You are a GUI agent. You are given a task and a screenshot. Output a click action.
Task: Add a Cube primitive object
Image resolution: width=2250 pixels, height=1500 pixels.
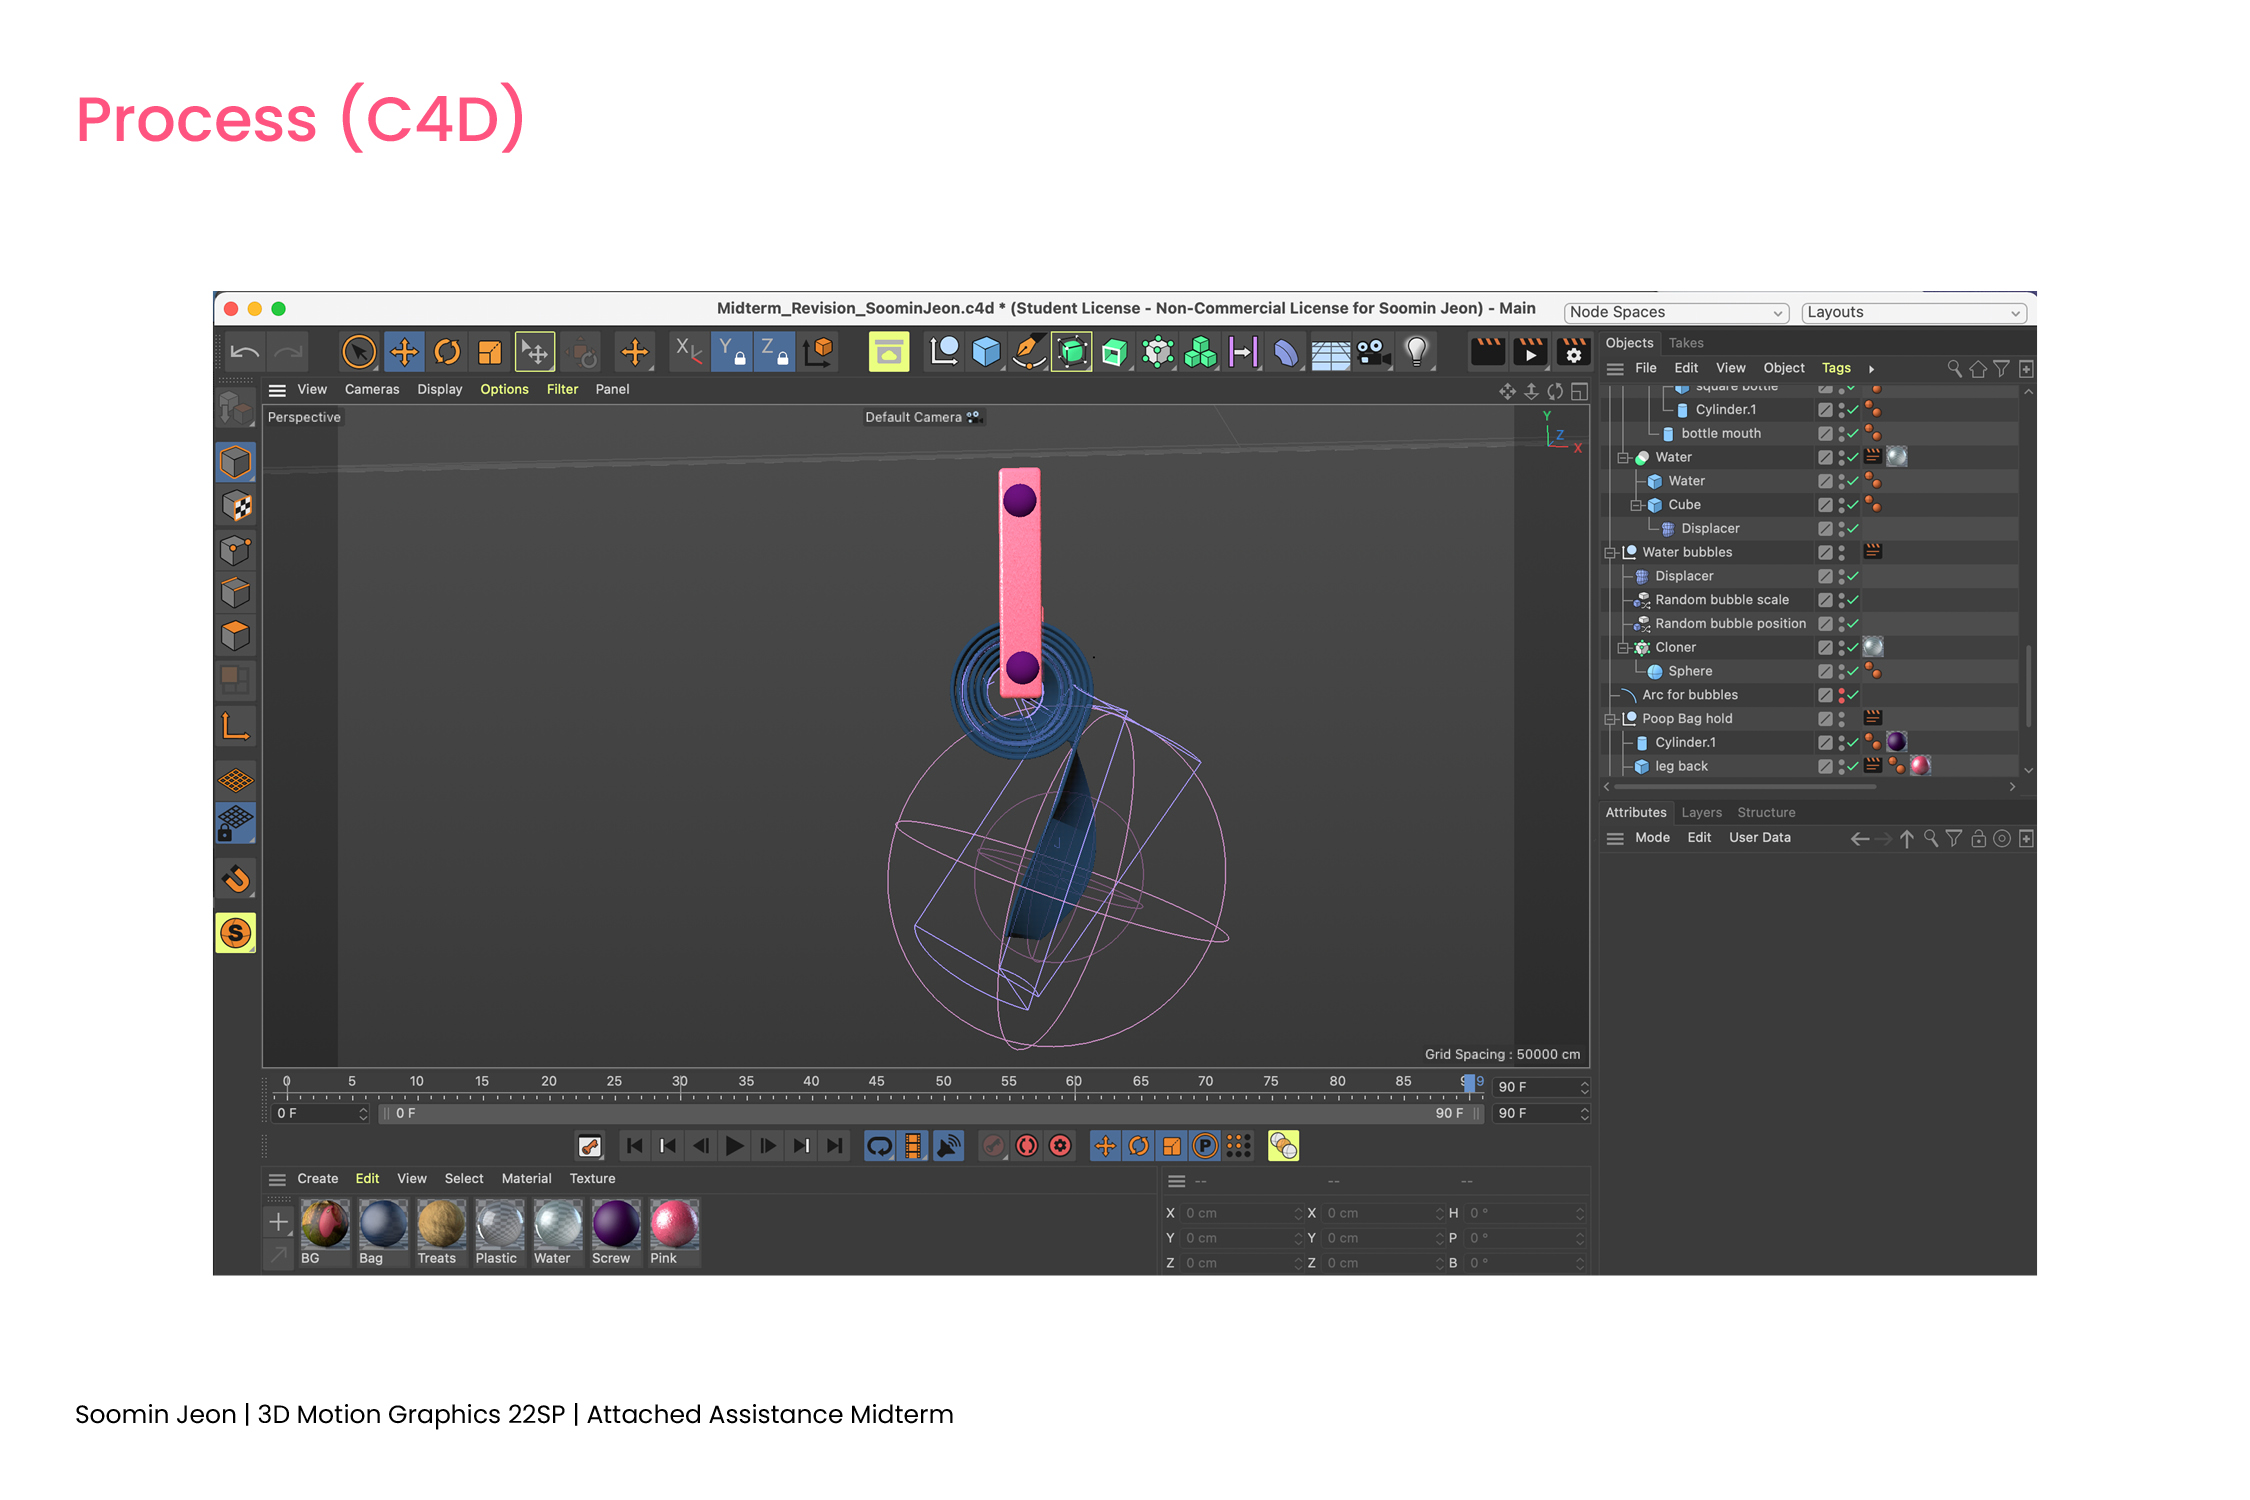coord(986,352)
